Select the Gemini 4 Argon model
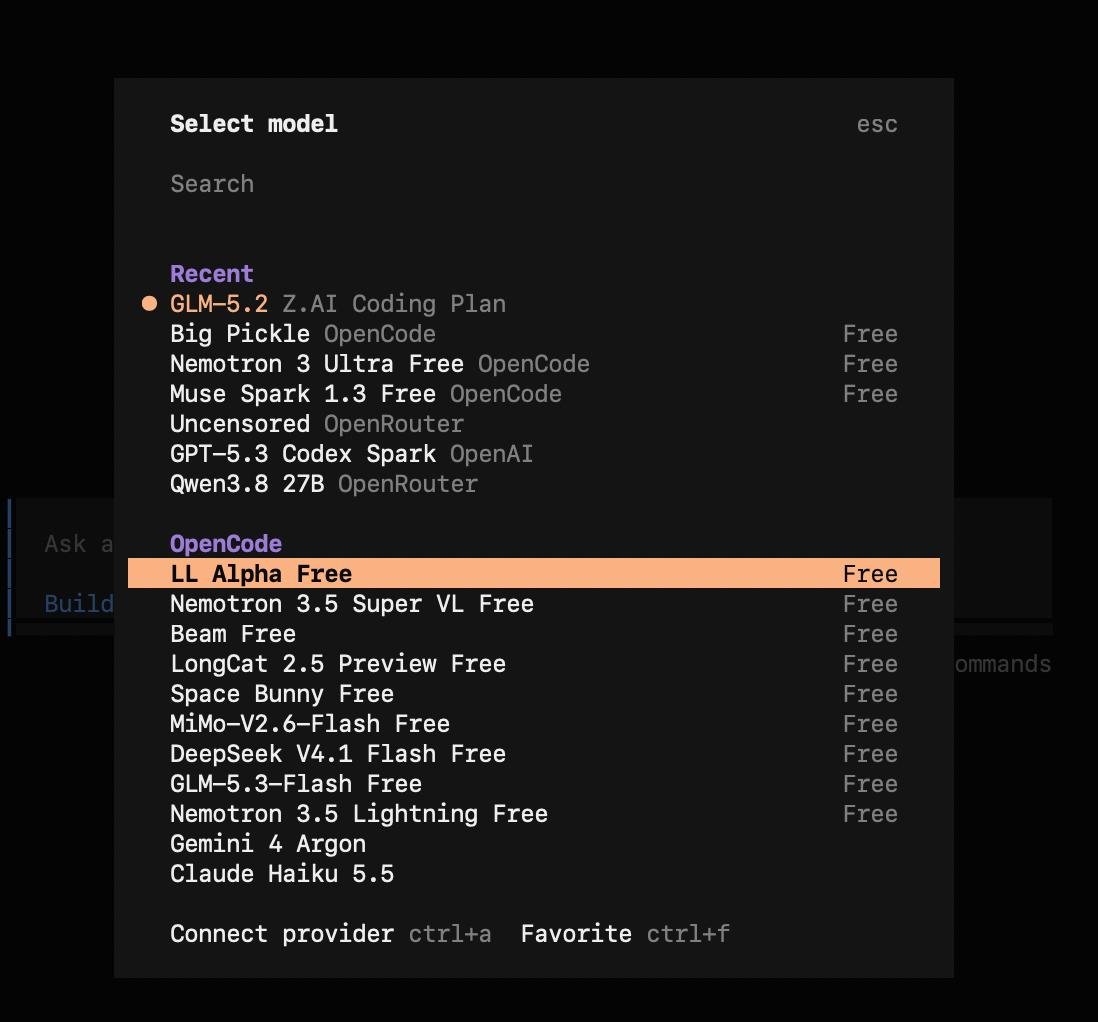This screenshot has height=1022, width=1098. point(534,845)
